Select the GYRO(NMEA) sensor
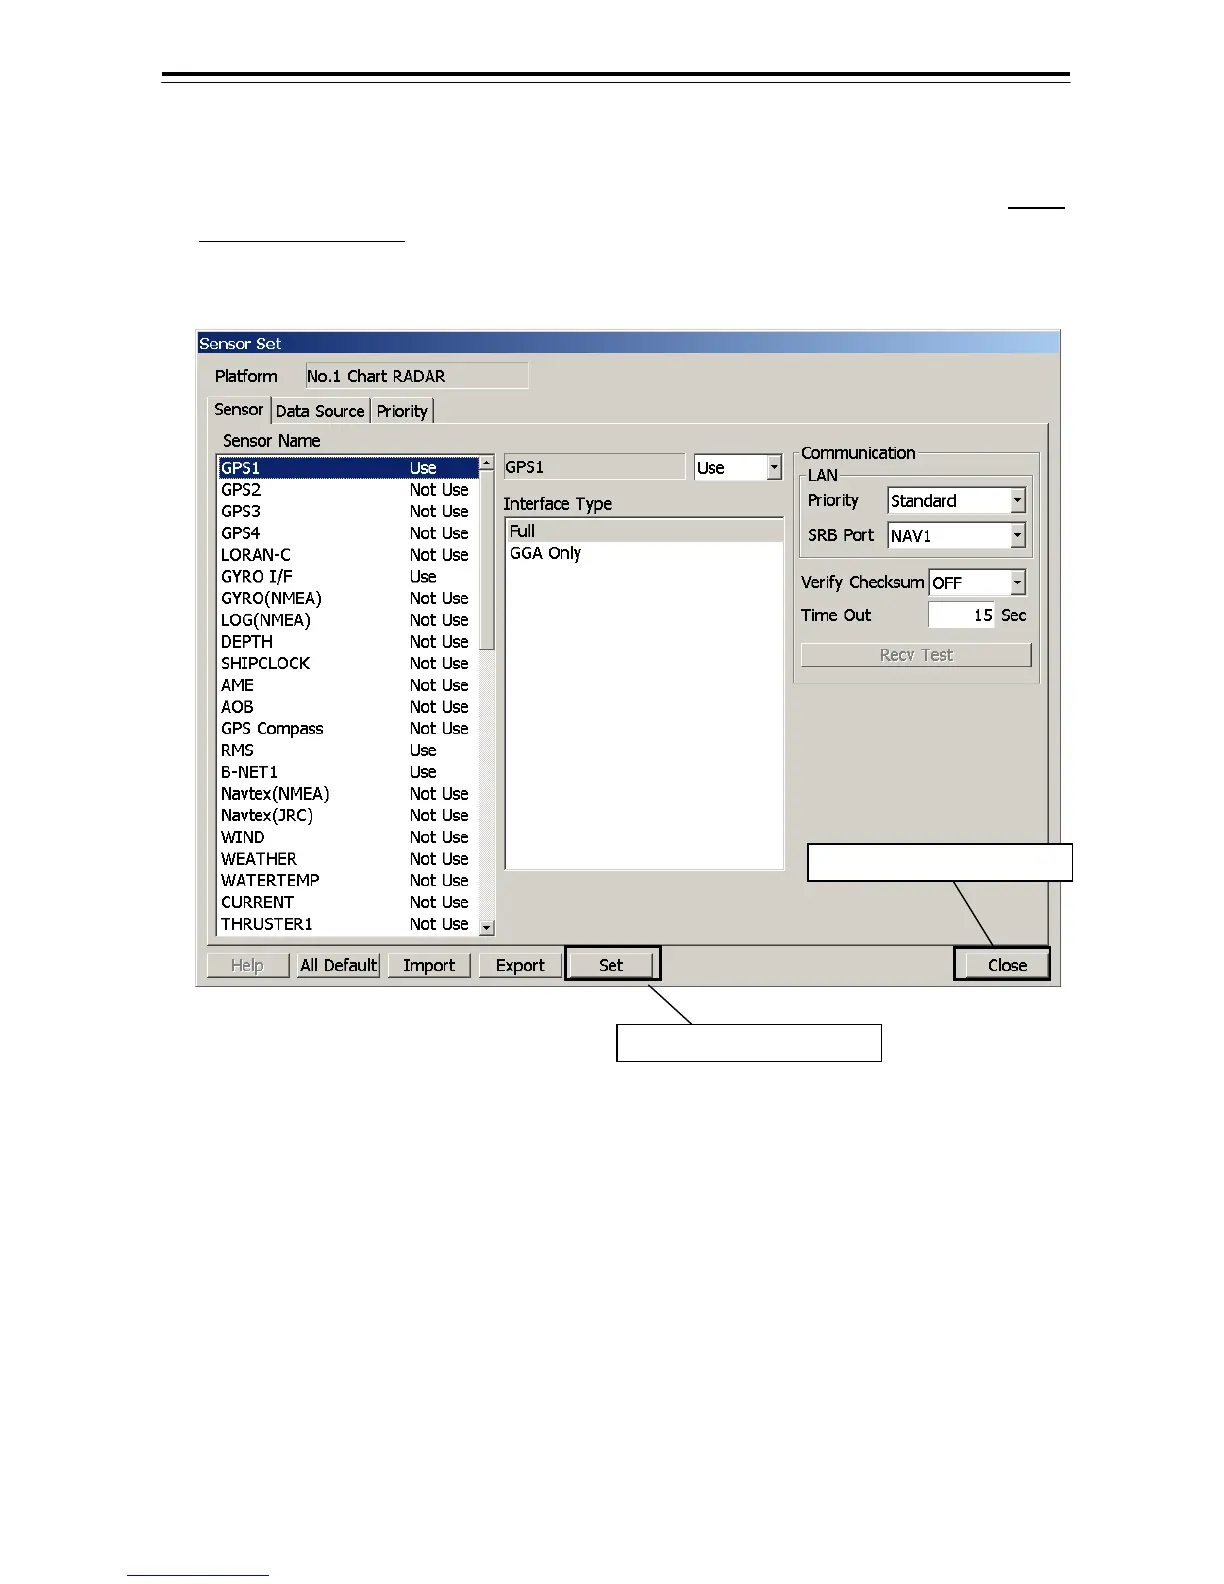 pos(348,598)
